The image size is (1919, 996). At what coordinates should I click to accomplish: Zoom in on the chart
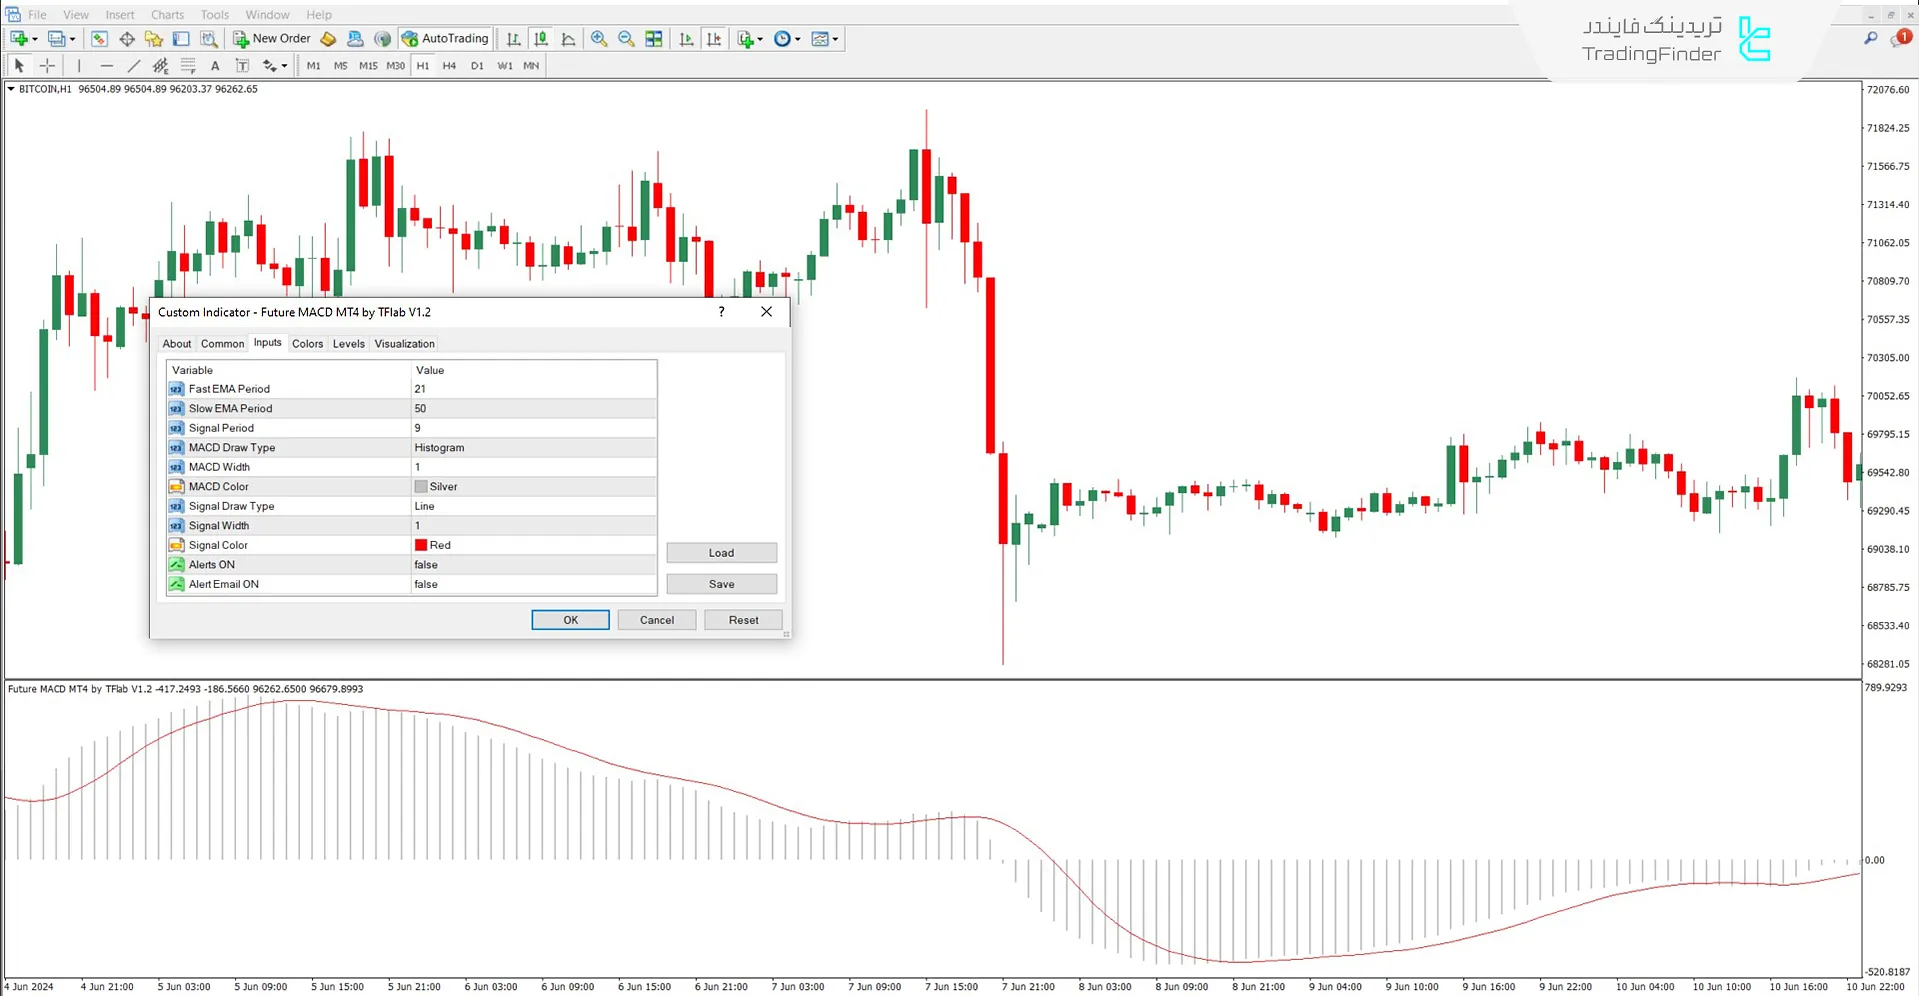599,38
